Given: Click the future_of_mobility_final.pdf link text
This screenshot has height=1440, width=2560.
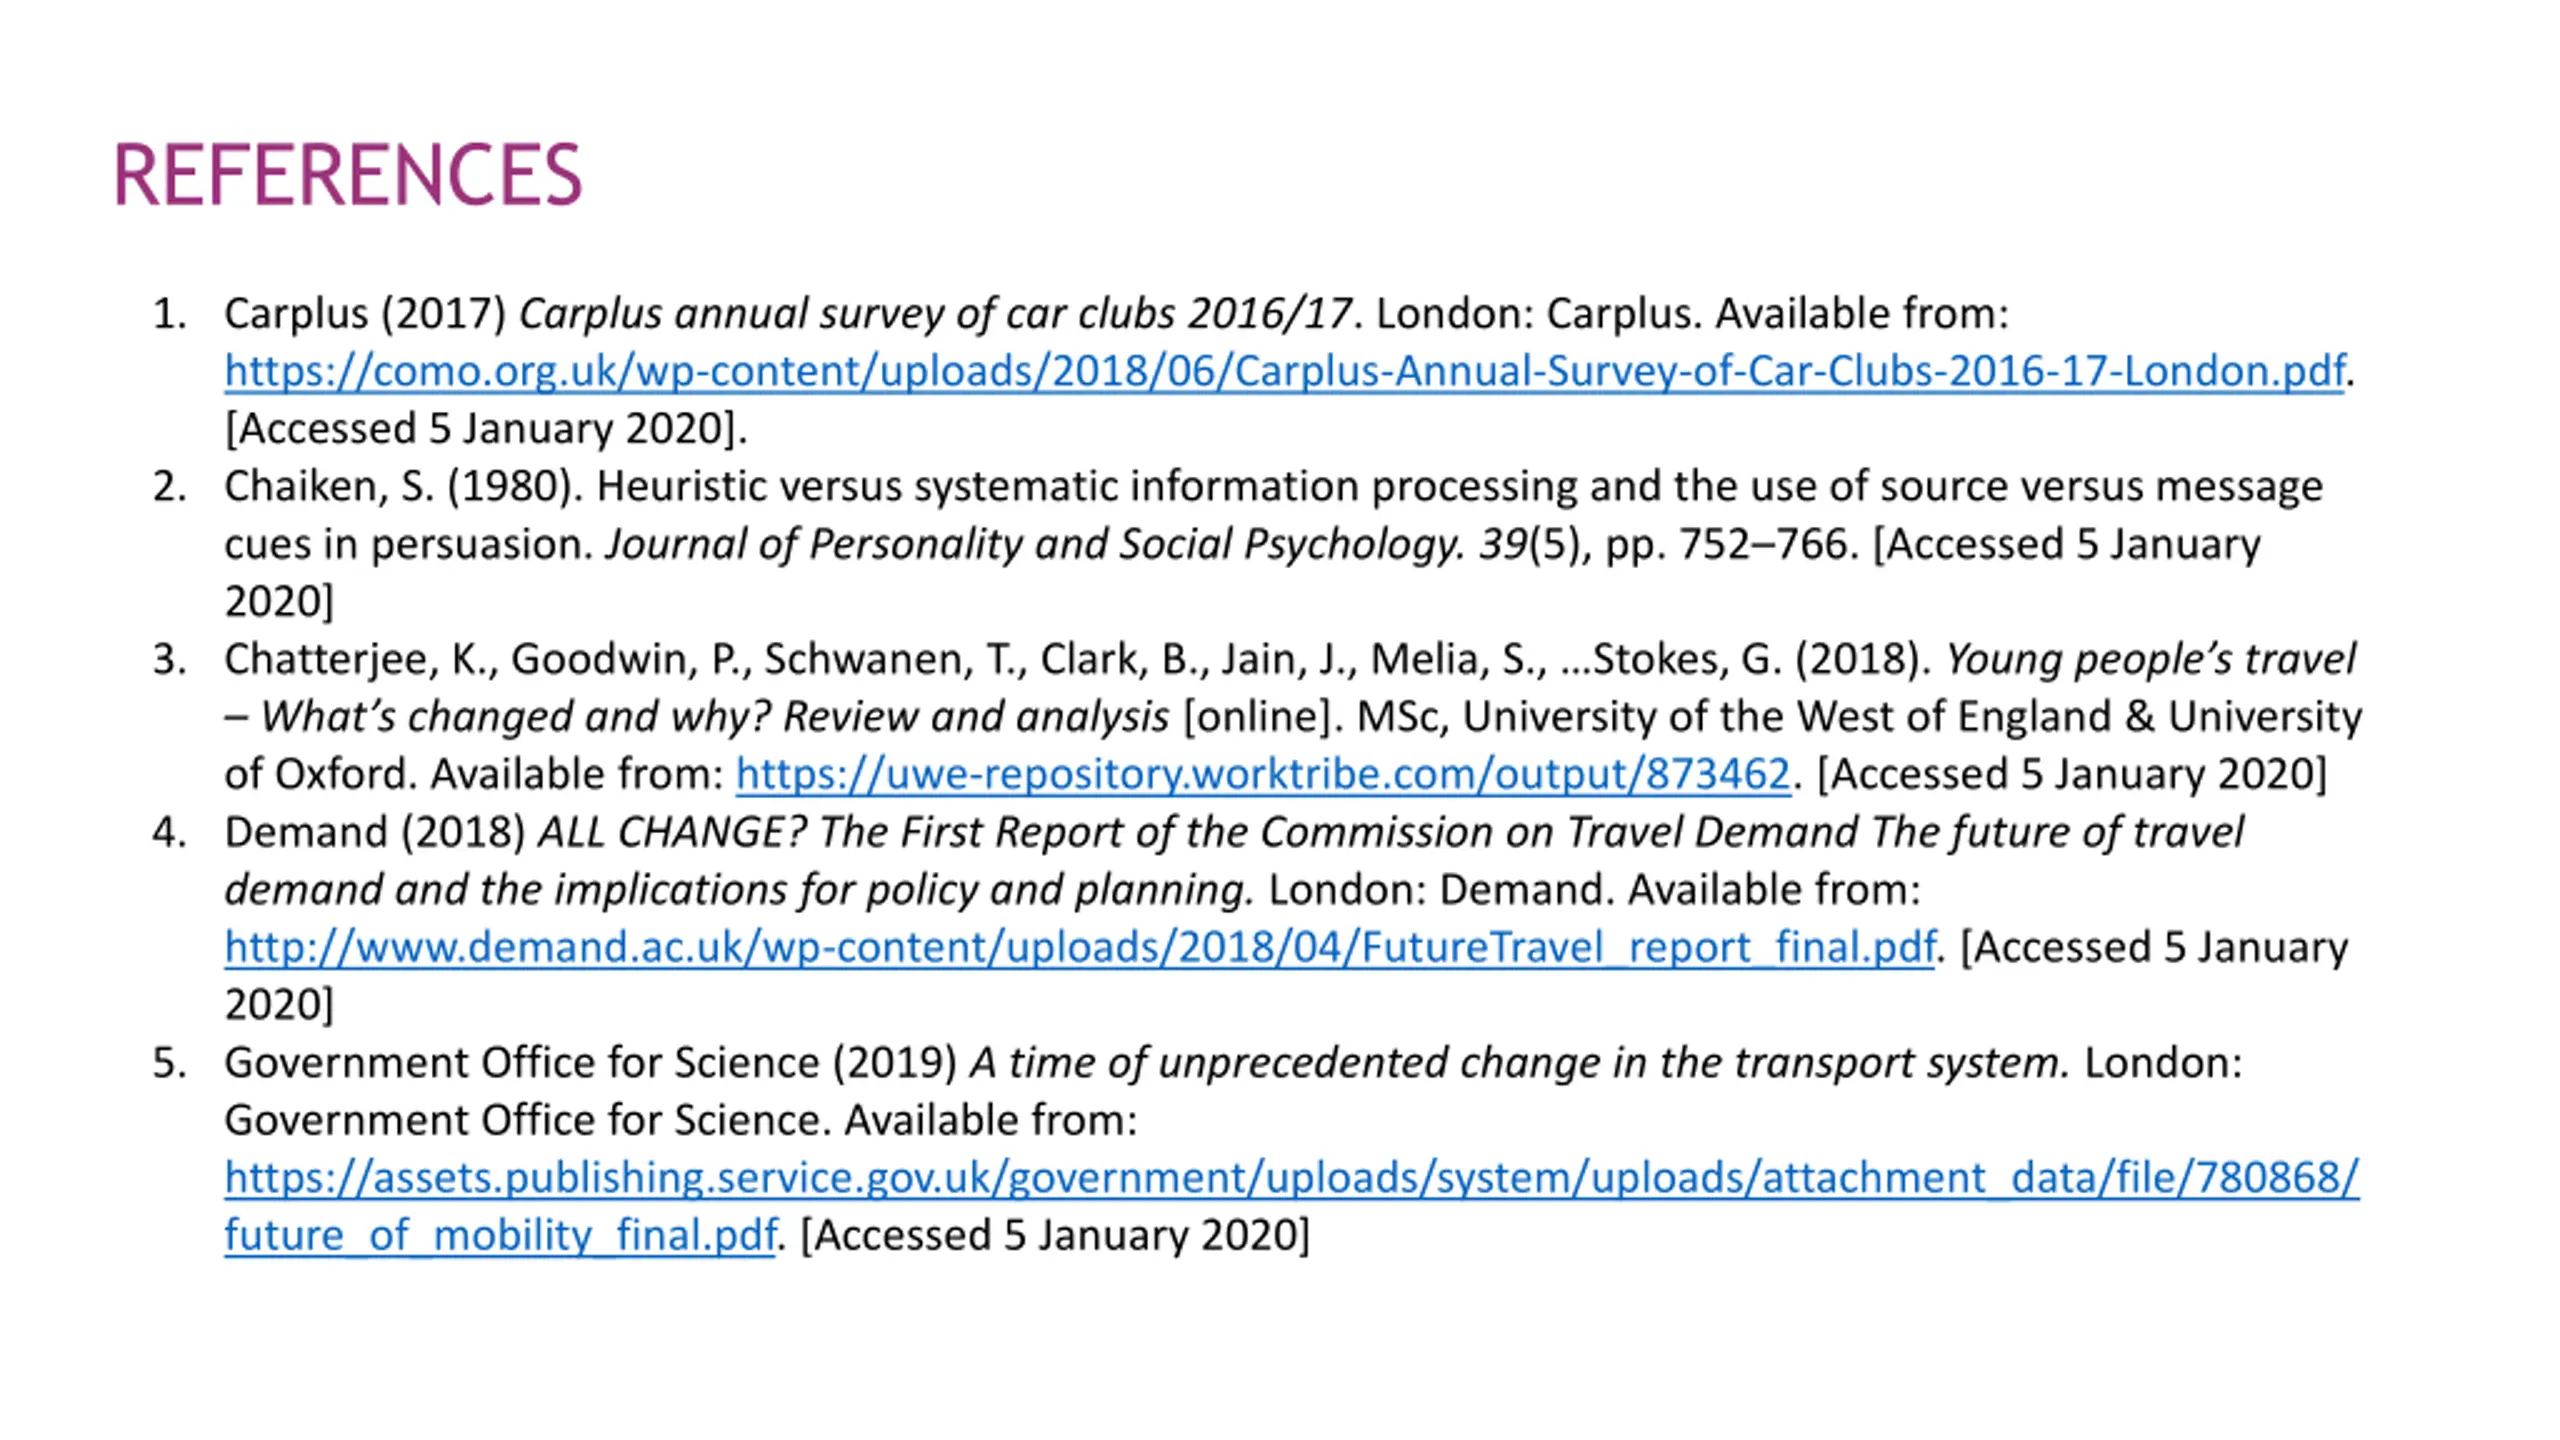Looking at the screenshot, I should [500, 1235].
